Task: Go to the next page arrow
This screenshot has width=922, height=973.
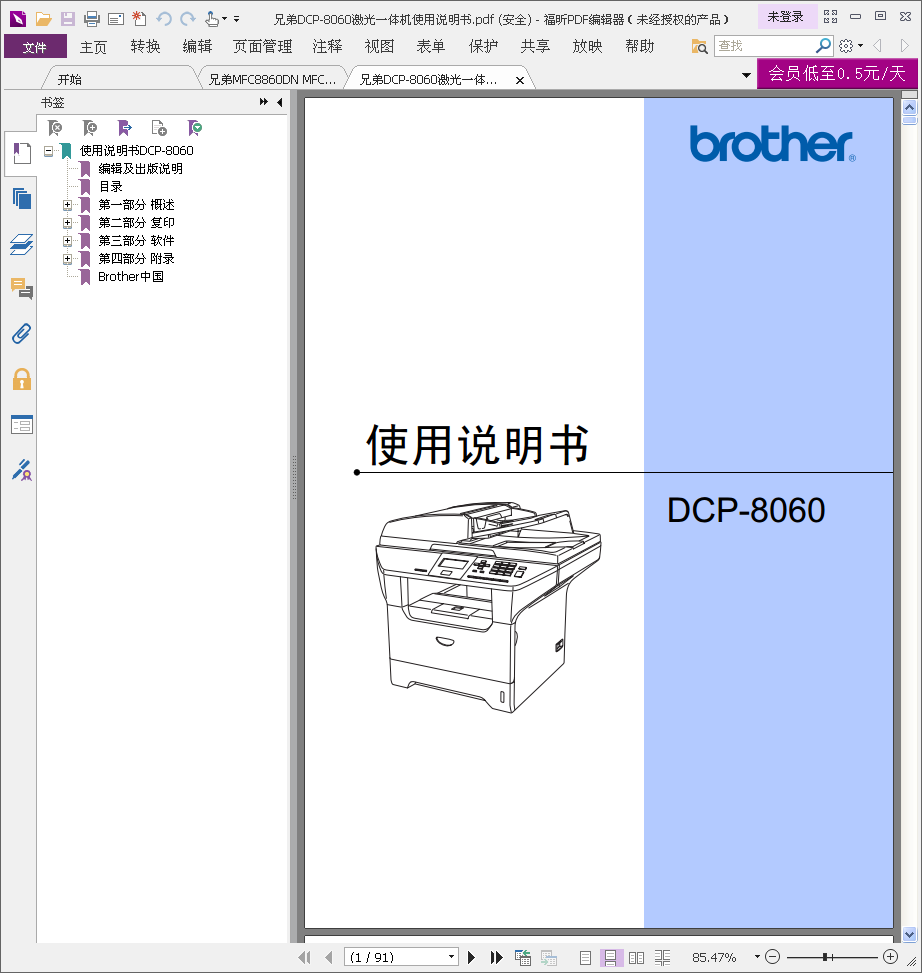Action: point(472,957)
